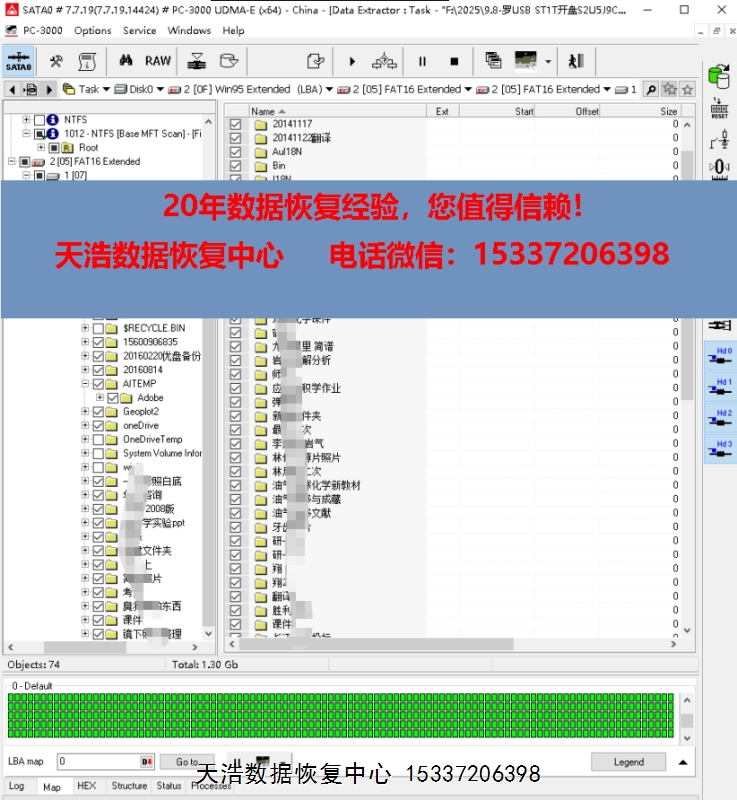737x800 pixels.
Task: Toggle checkbox for folder 20141117
Action: (236, 124)
